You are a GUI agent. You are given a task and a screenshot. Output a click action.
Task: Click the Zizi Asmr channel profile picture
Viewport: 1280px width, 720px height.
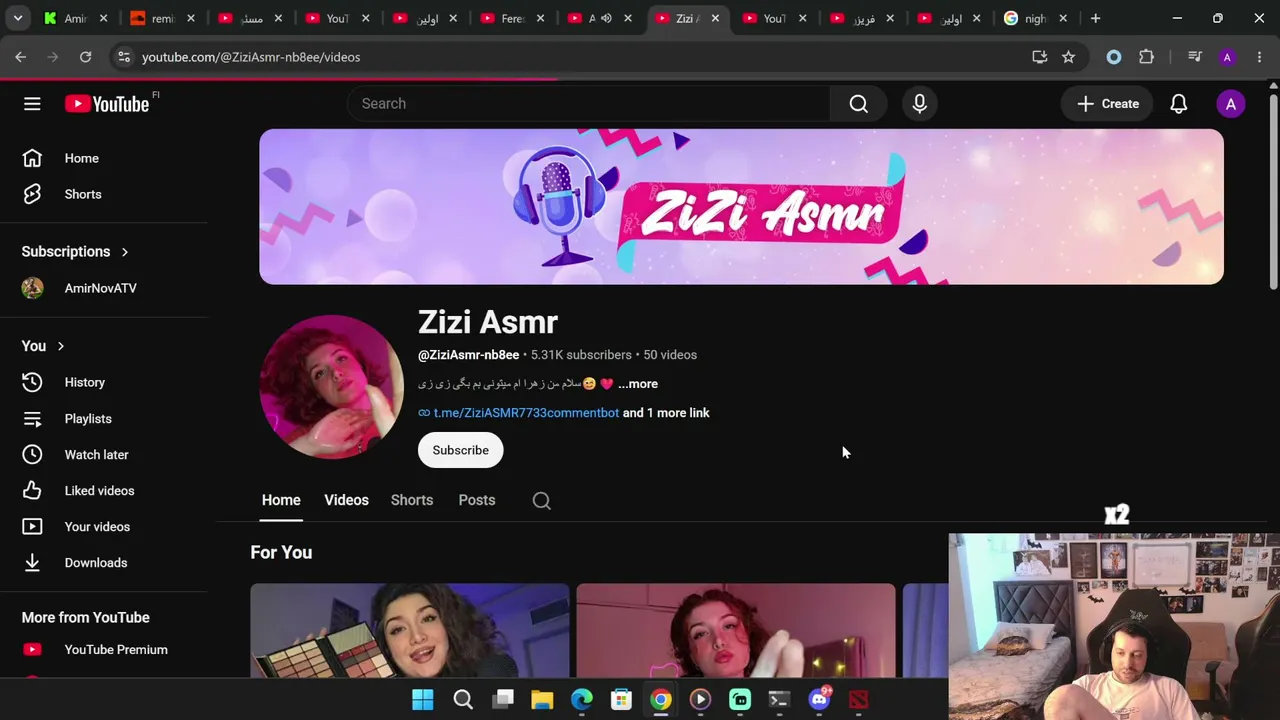coord(332,387)
